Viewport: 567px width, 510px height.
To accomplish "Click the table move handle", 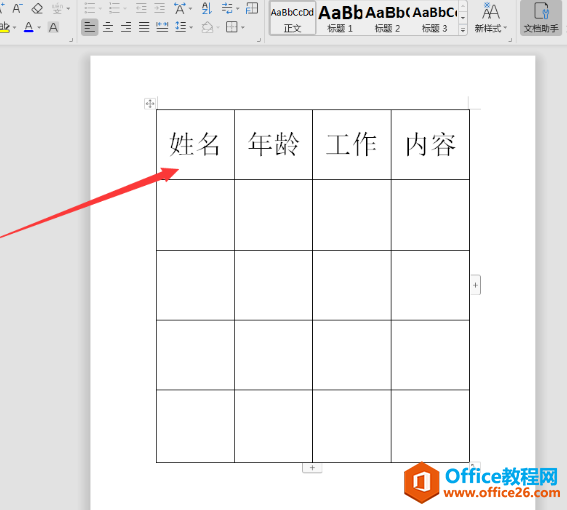I will pyautogui.click(x=150, y=104).
